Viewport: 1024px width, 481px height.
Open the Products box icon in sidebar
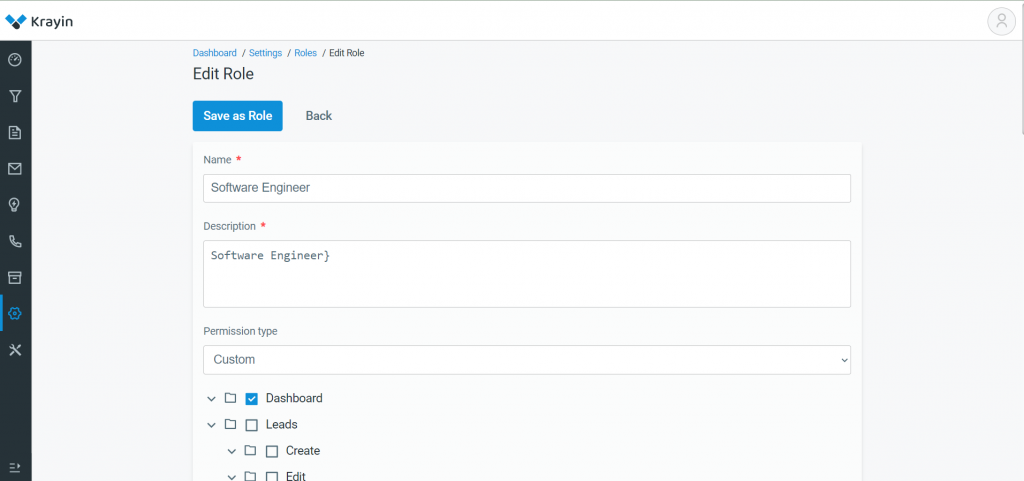(x=15, y=277)
